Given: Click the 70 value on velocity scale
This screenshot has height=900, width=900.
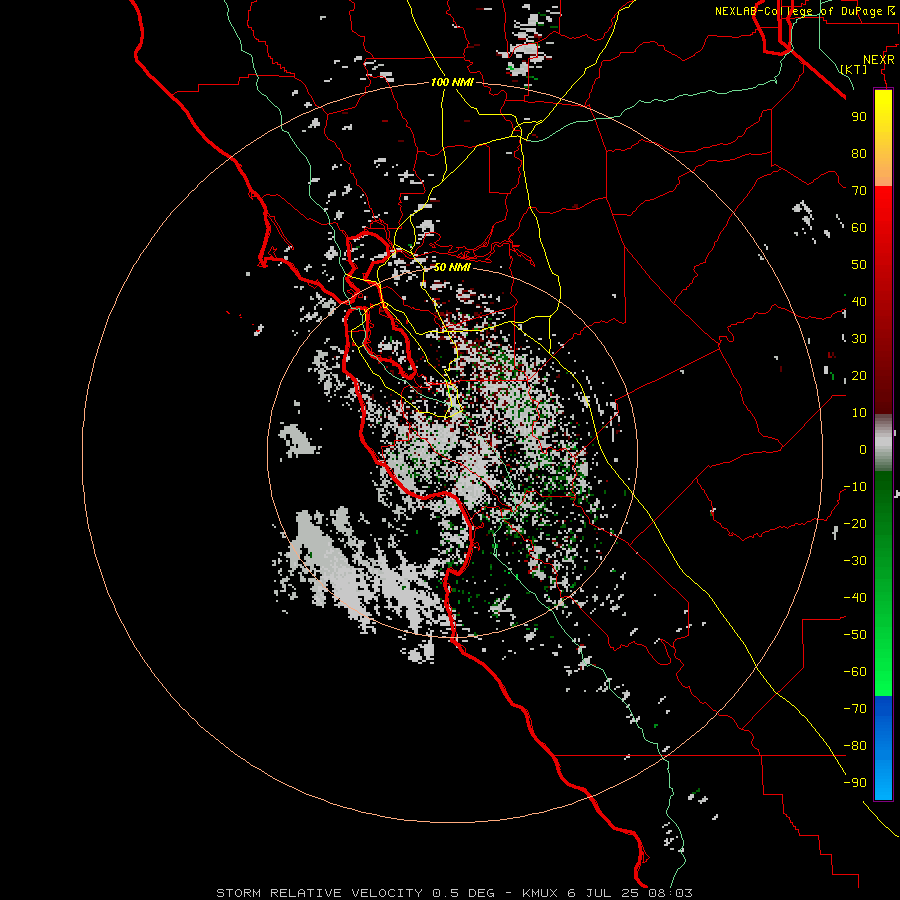Looking at the screenshot, I should (x=859, y=191).
